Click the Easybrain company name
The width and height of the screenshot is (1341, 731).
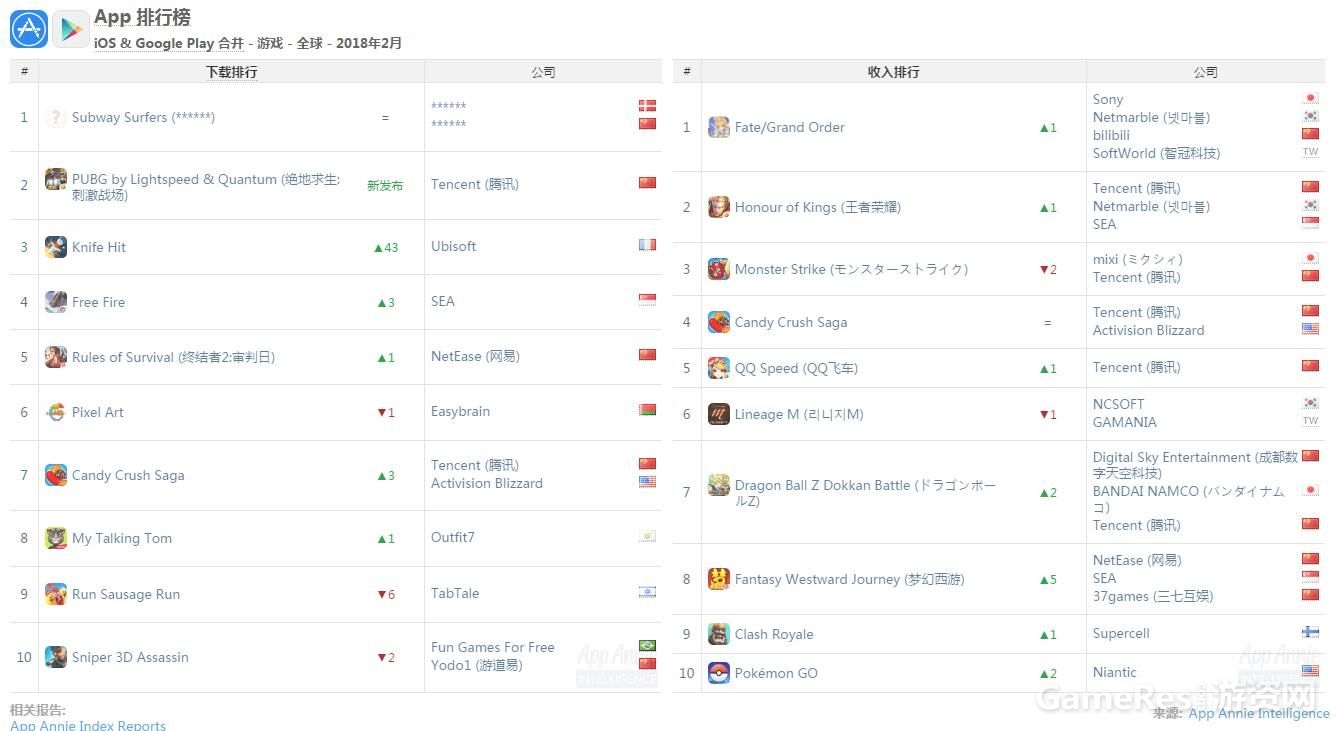coord(461,411)
